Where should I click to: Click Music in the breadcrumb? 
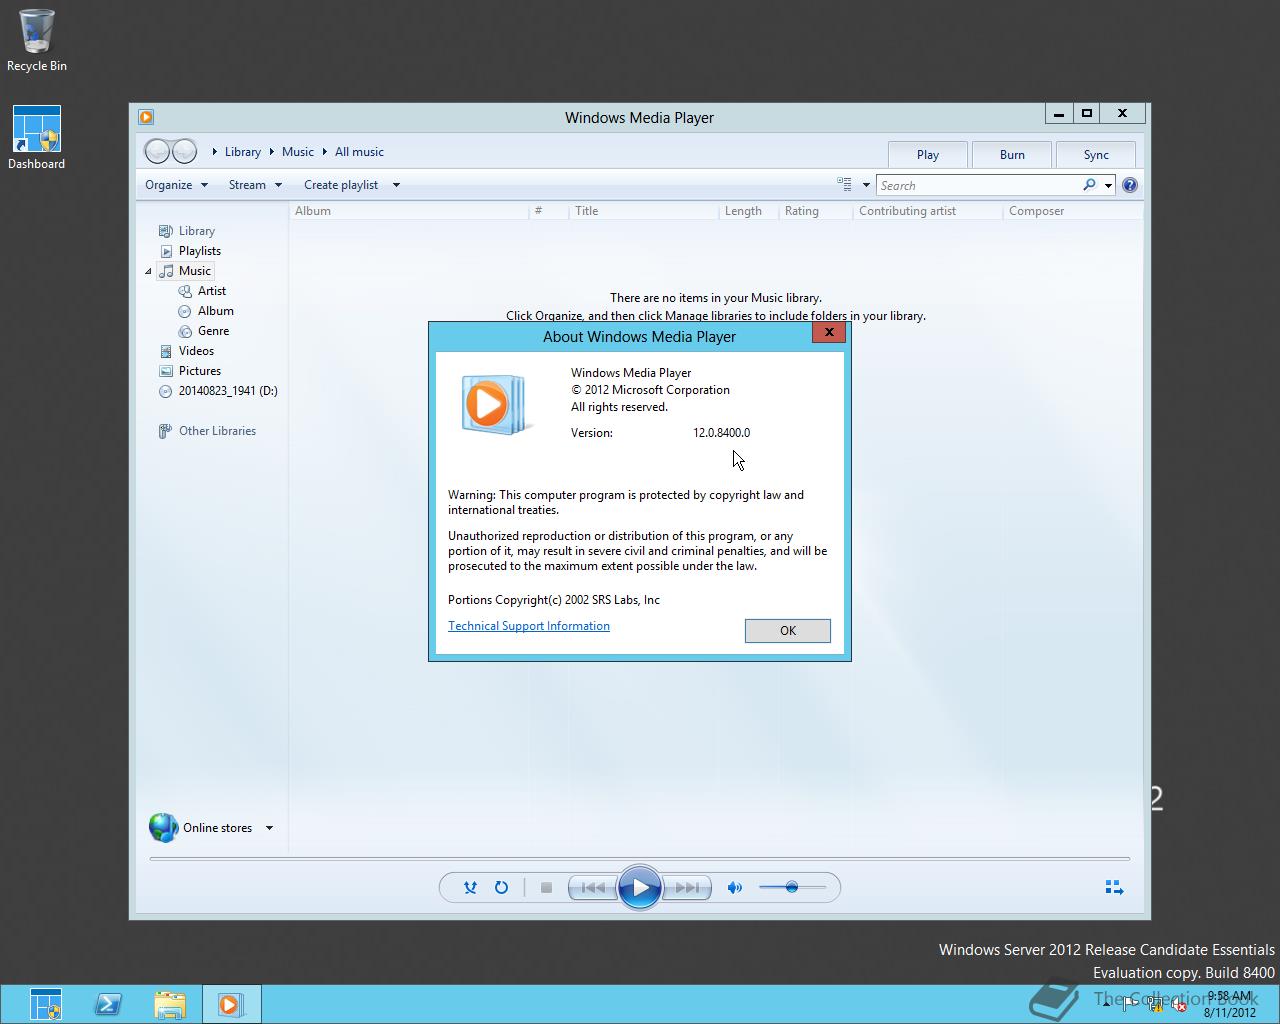[298, 152]
